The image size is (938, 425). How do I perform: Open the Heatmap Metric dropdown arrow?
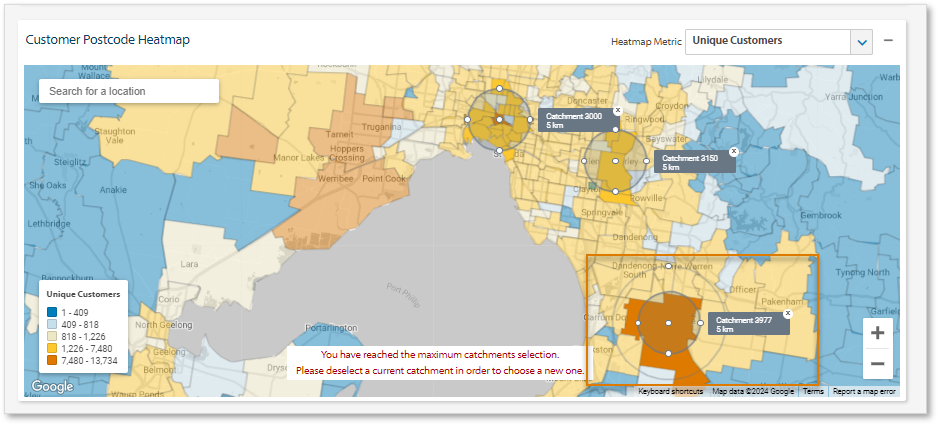[x=862, y=41]
